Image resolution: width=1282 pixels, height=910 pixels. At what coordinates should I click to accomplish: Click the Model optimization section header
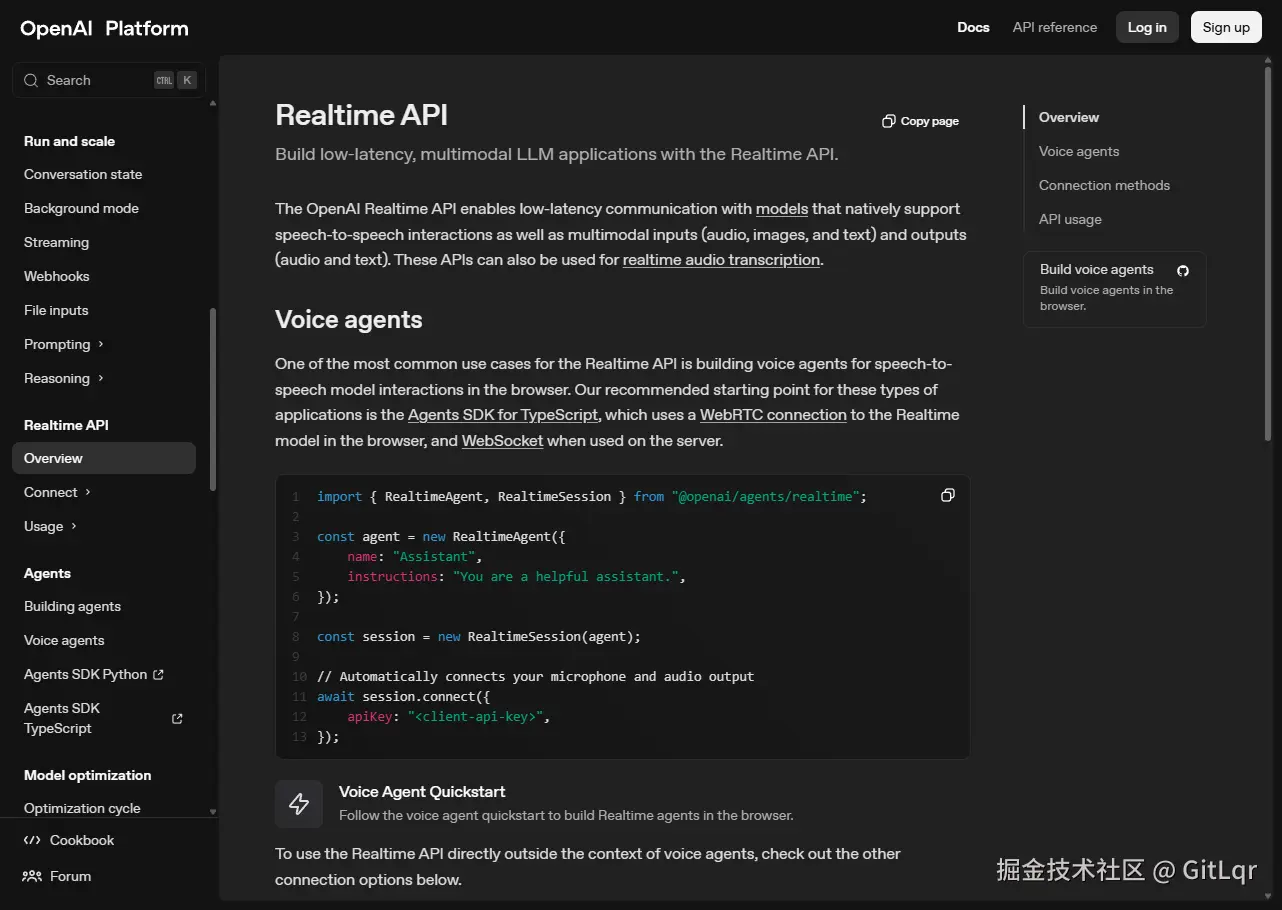click(88, 775)
